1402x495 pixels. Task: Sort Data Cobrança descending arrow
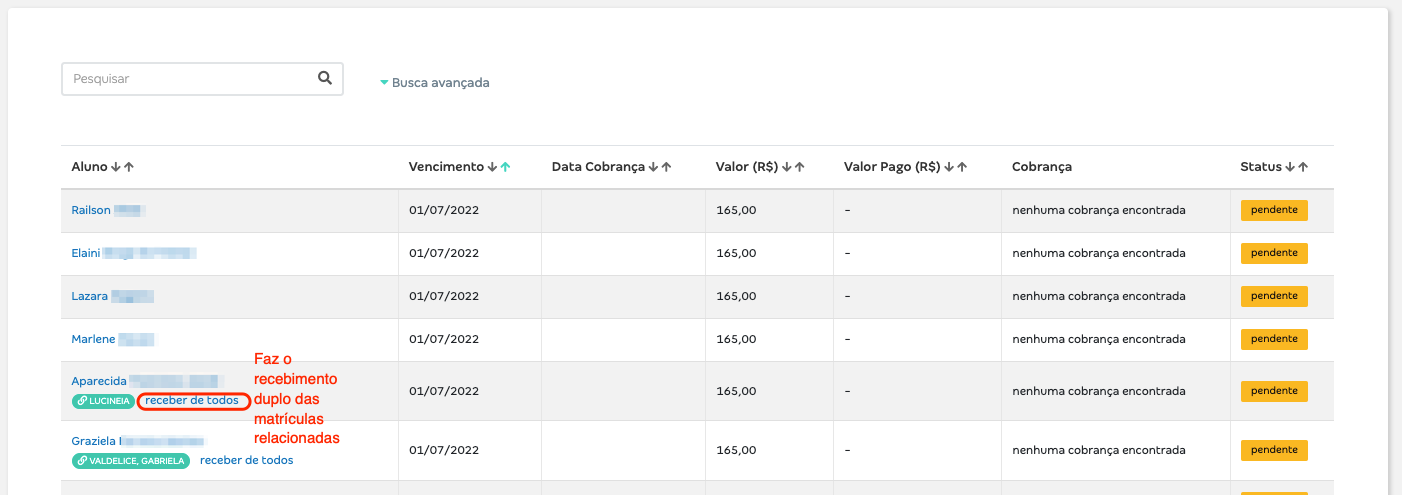pyautogui.click(x=654, y=167)
